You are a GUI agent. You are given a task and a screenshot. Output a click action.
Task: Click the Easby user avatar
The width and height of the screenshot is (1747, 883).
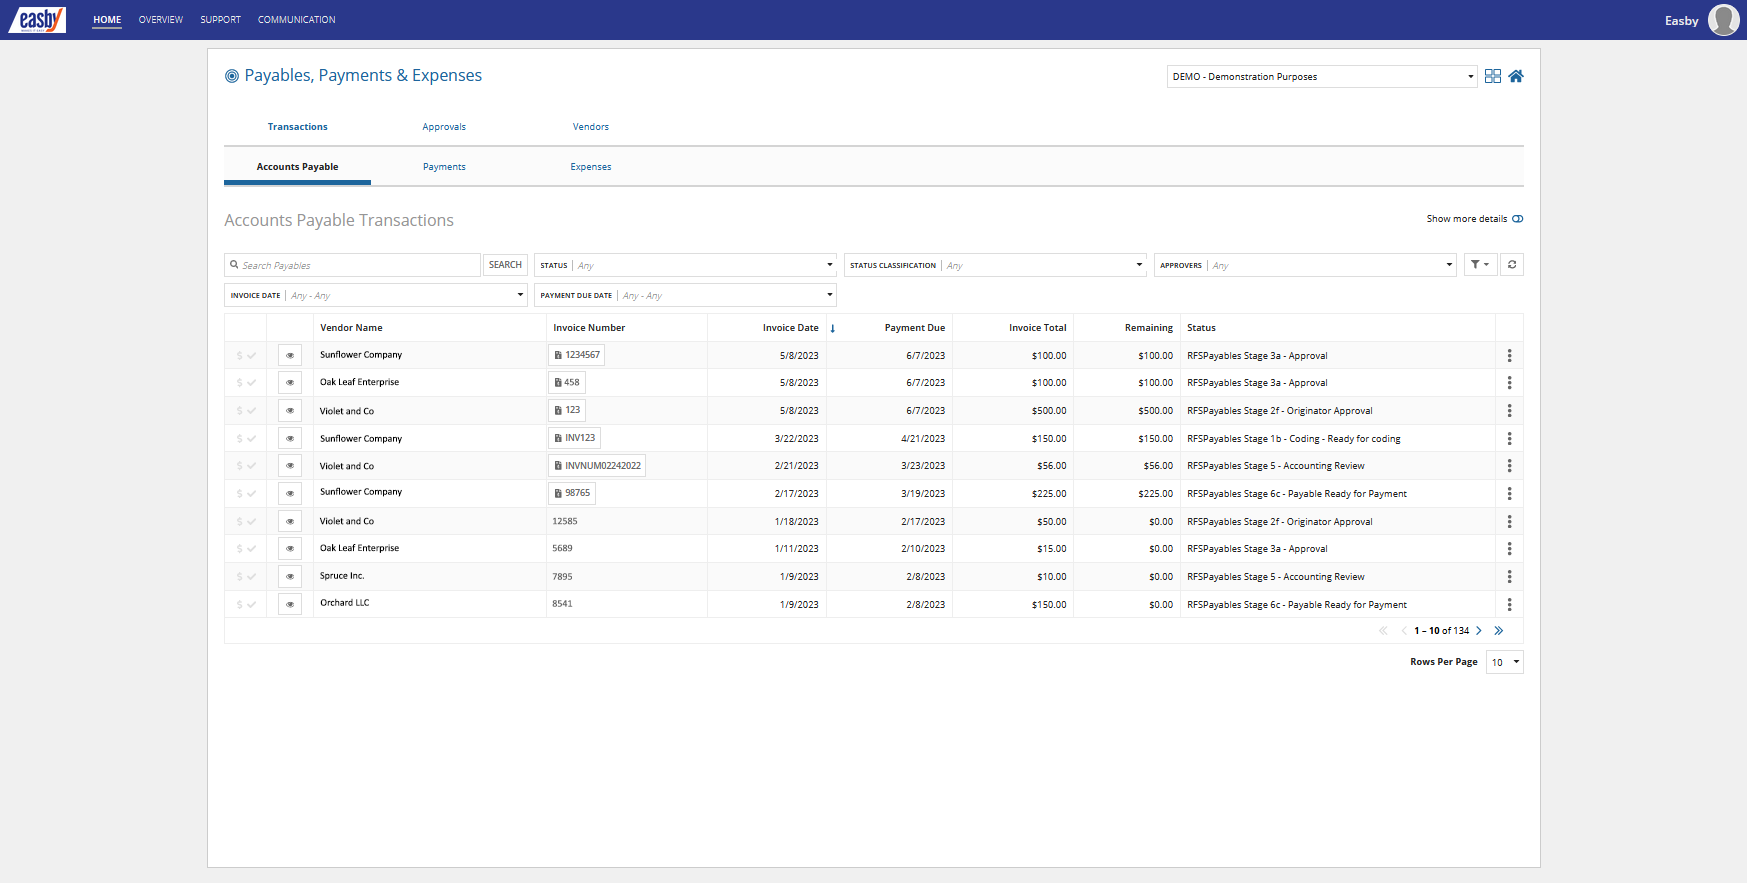click(x=1723, y=20)
